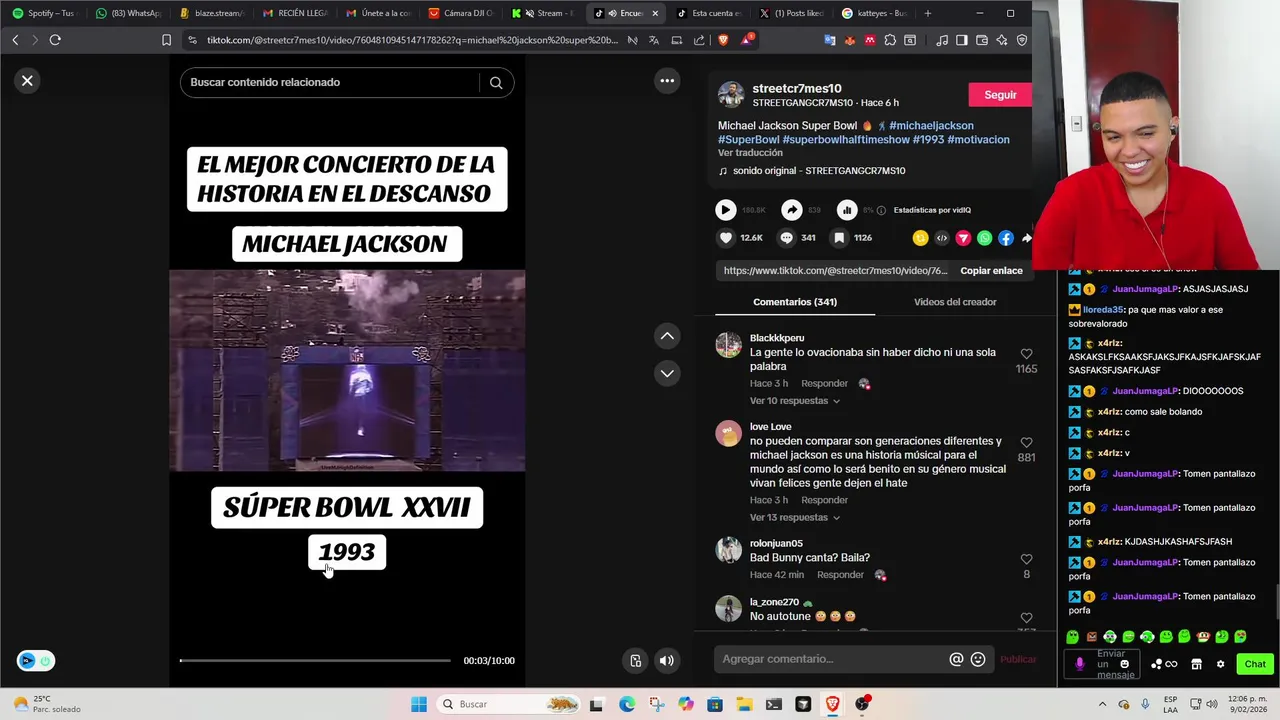This screenshot has width=1280, height=720.
Task: Open the Windows Start menu
Action: pos(419,704)
